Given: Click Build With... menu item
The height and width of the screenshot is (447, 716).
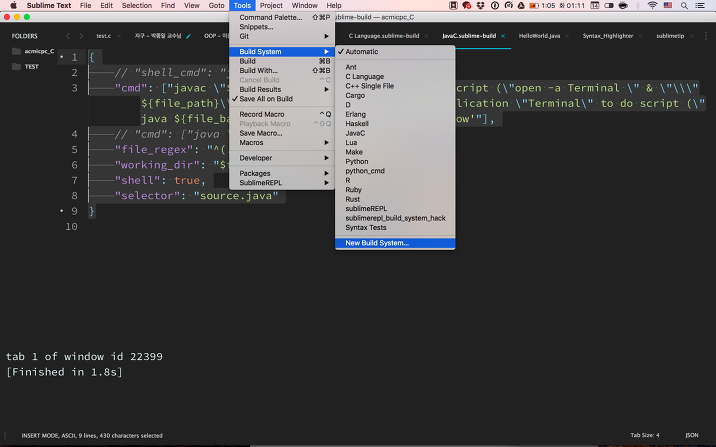Looking at the screenshot, I should 282,70.
